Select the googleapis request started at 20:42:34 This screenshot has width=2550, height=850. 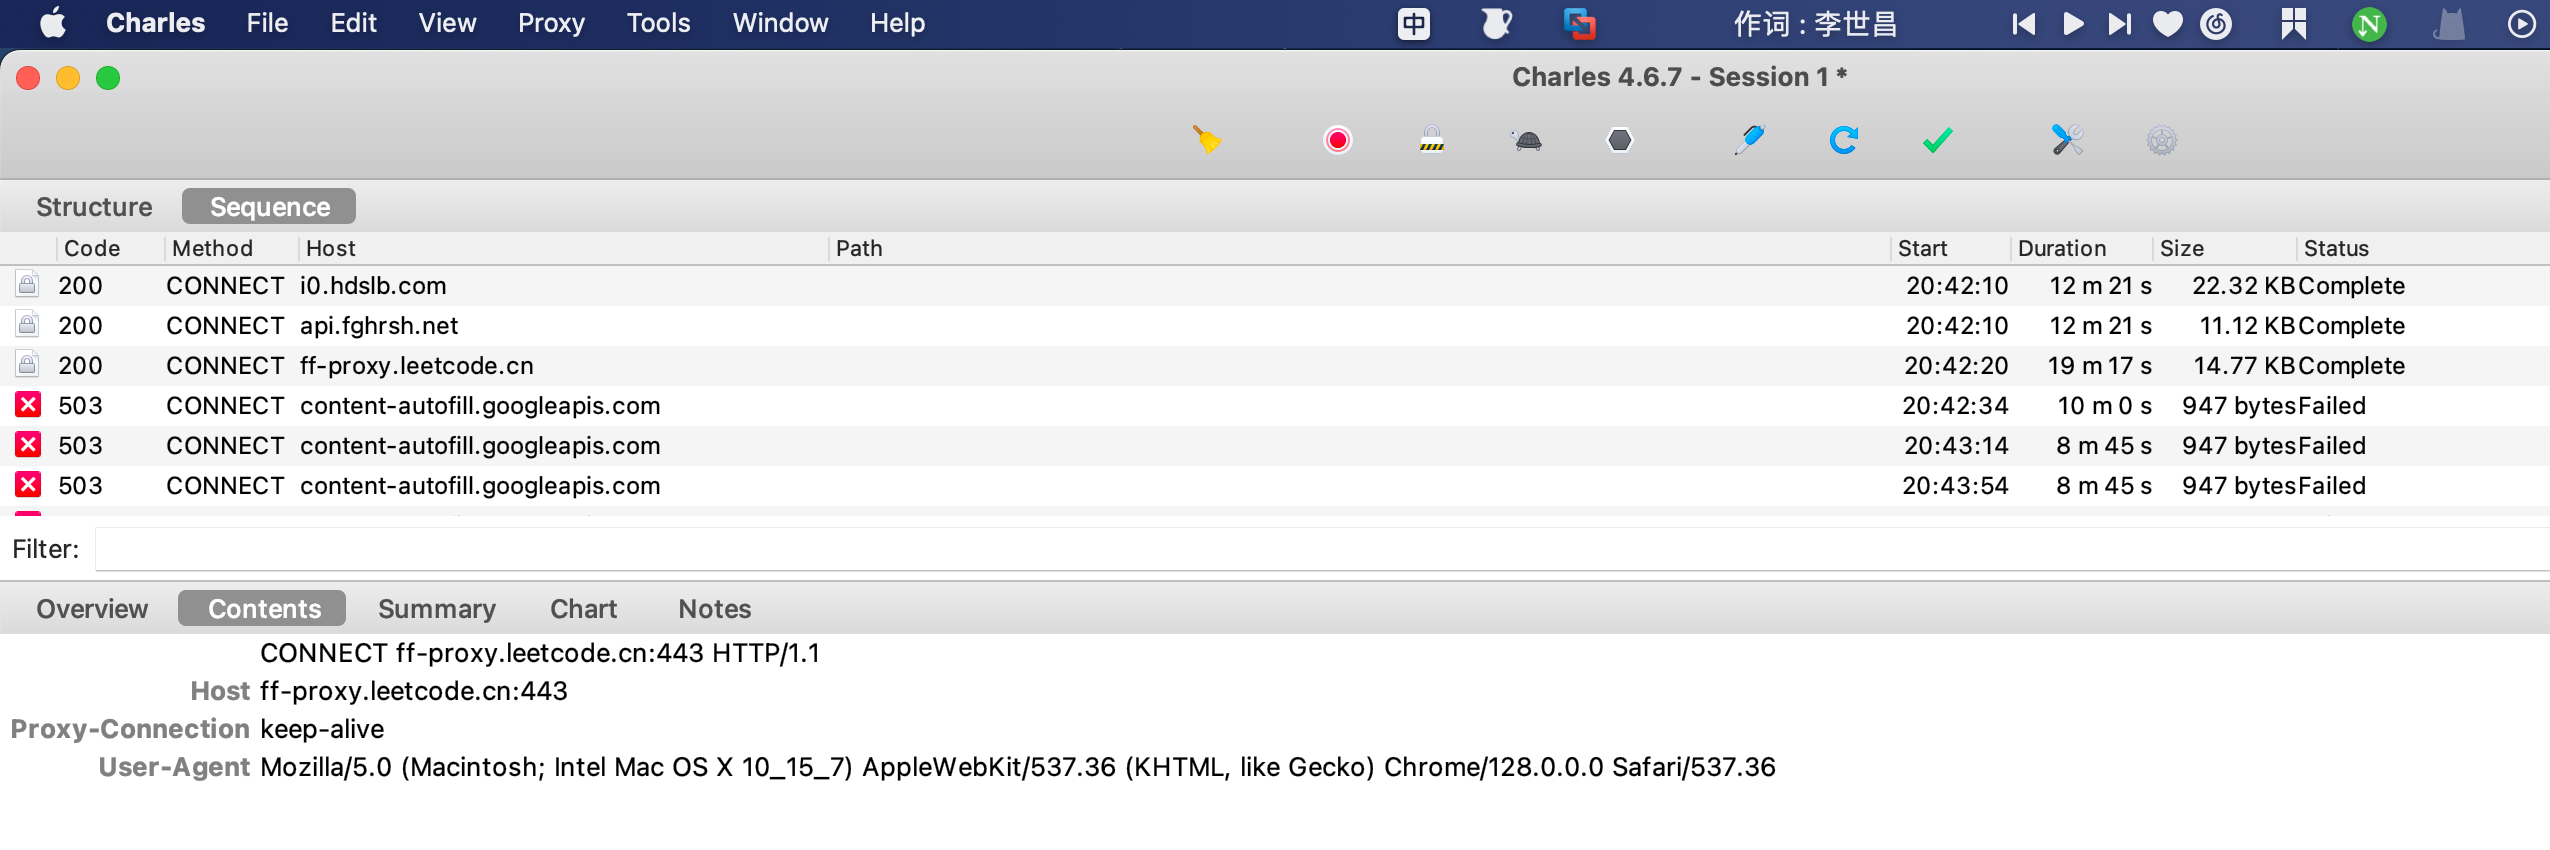coord(1275,405)
